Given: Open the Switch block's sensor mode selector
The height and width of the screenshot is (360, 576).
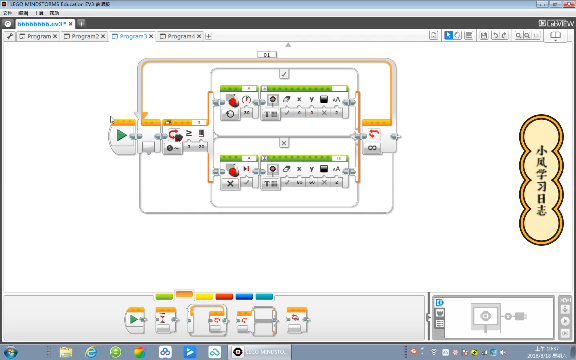Looking at the screenshot, I should [x=173, y=148].
